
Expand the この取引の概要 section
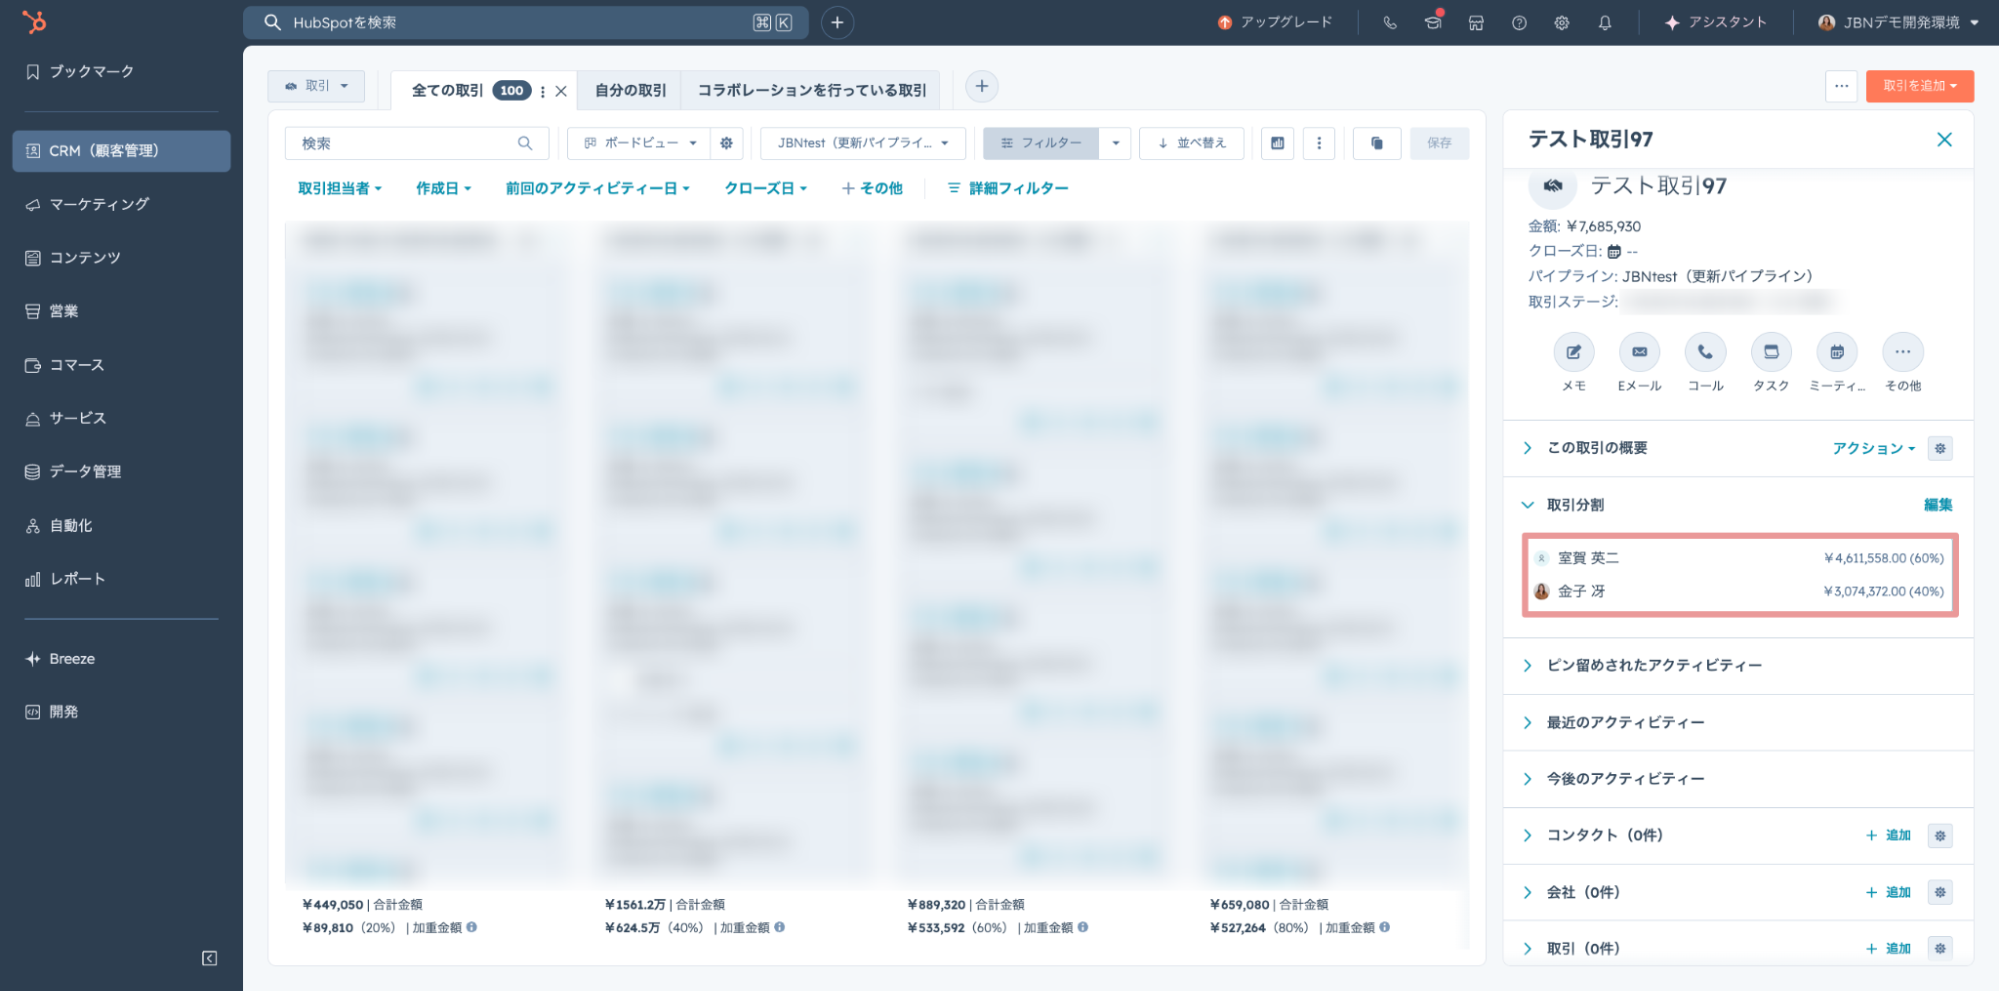[x=1527, y=448]
